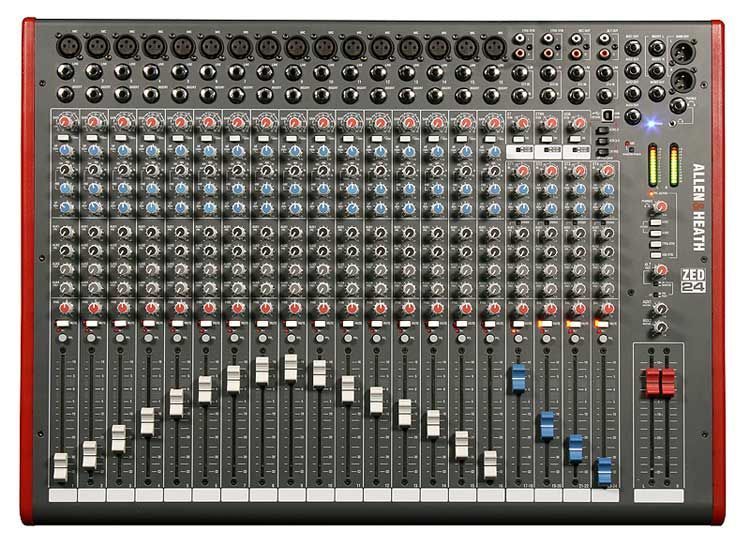Screen dimensions: 750x547
Task: Click the Allen & Heath brand logo
Action: click(x=698, y=207)
